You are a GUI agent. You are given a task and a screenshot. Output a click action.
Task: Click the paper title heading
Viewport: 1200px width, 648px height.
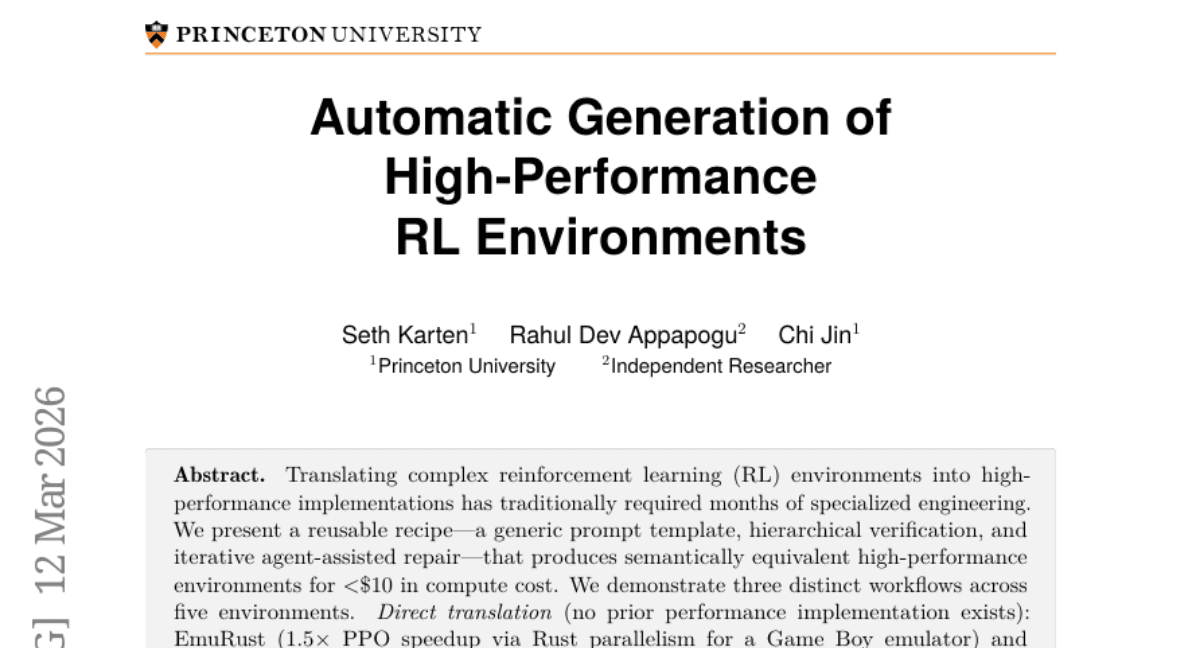click(600, 177)
